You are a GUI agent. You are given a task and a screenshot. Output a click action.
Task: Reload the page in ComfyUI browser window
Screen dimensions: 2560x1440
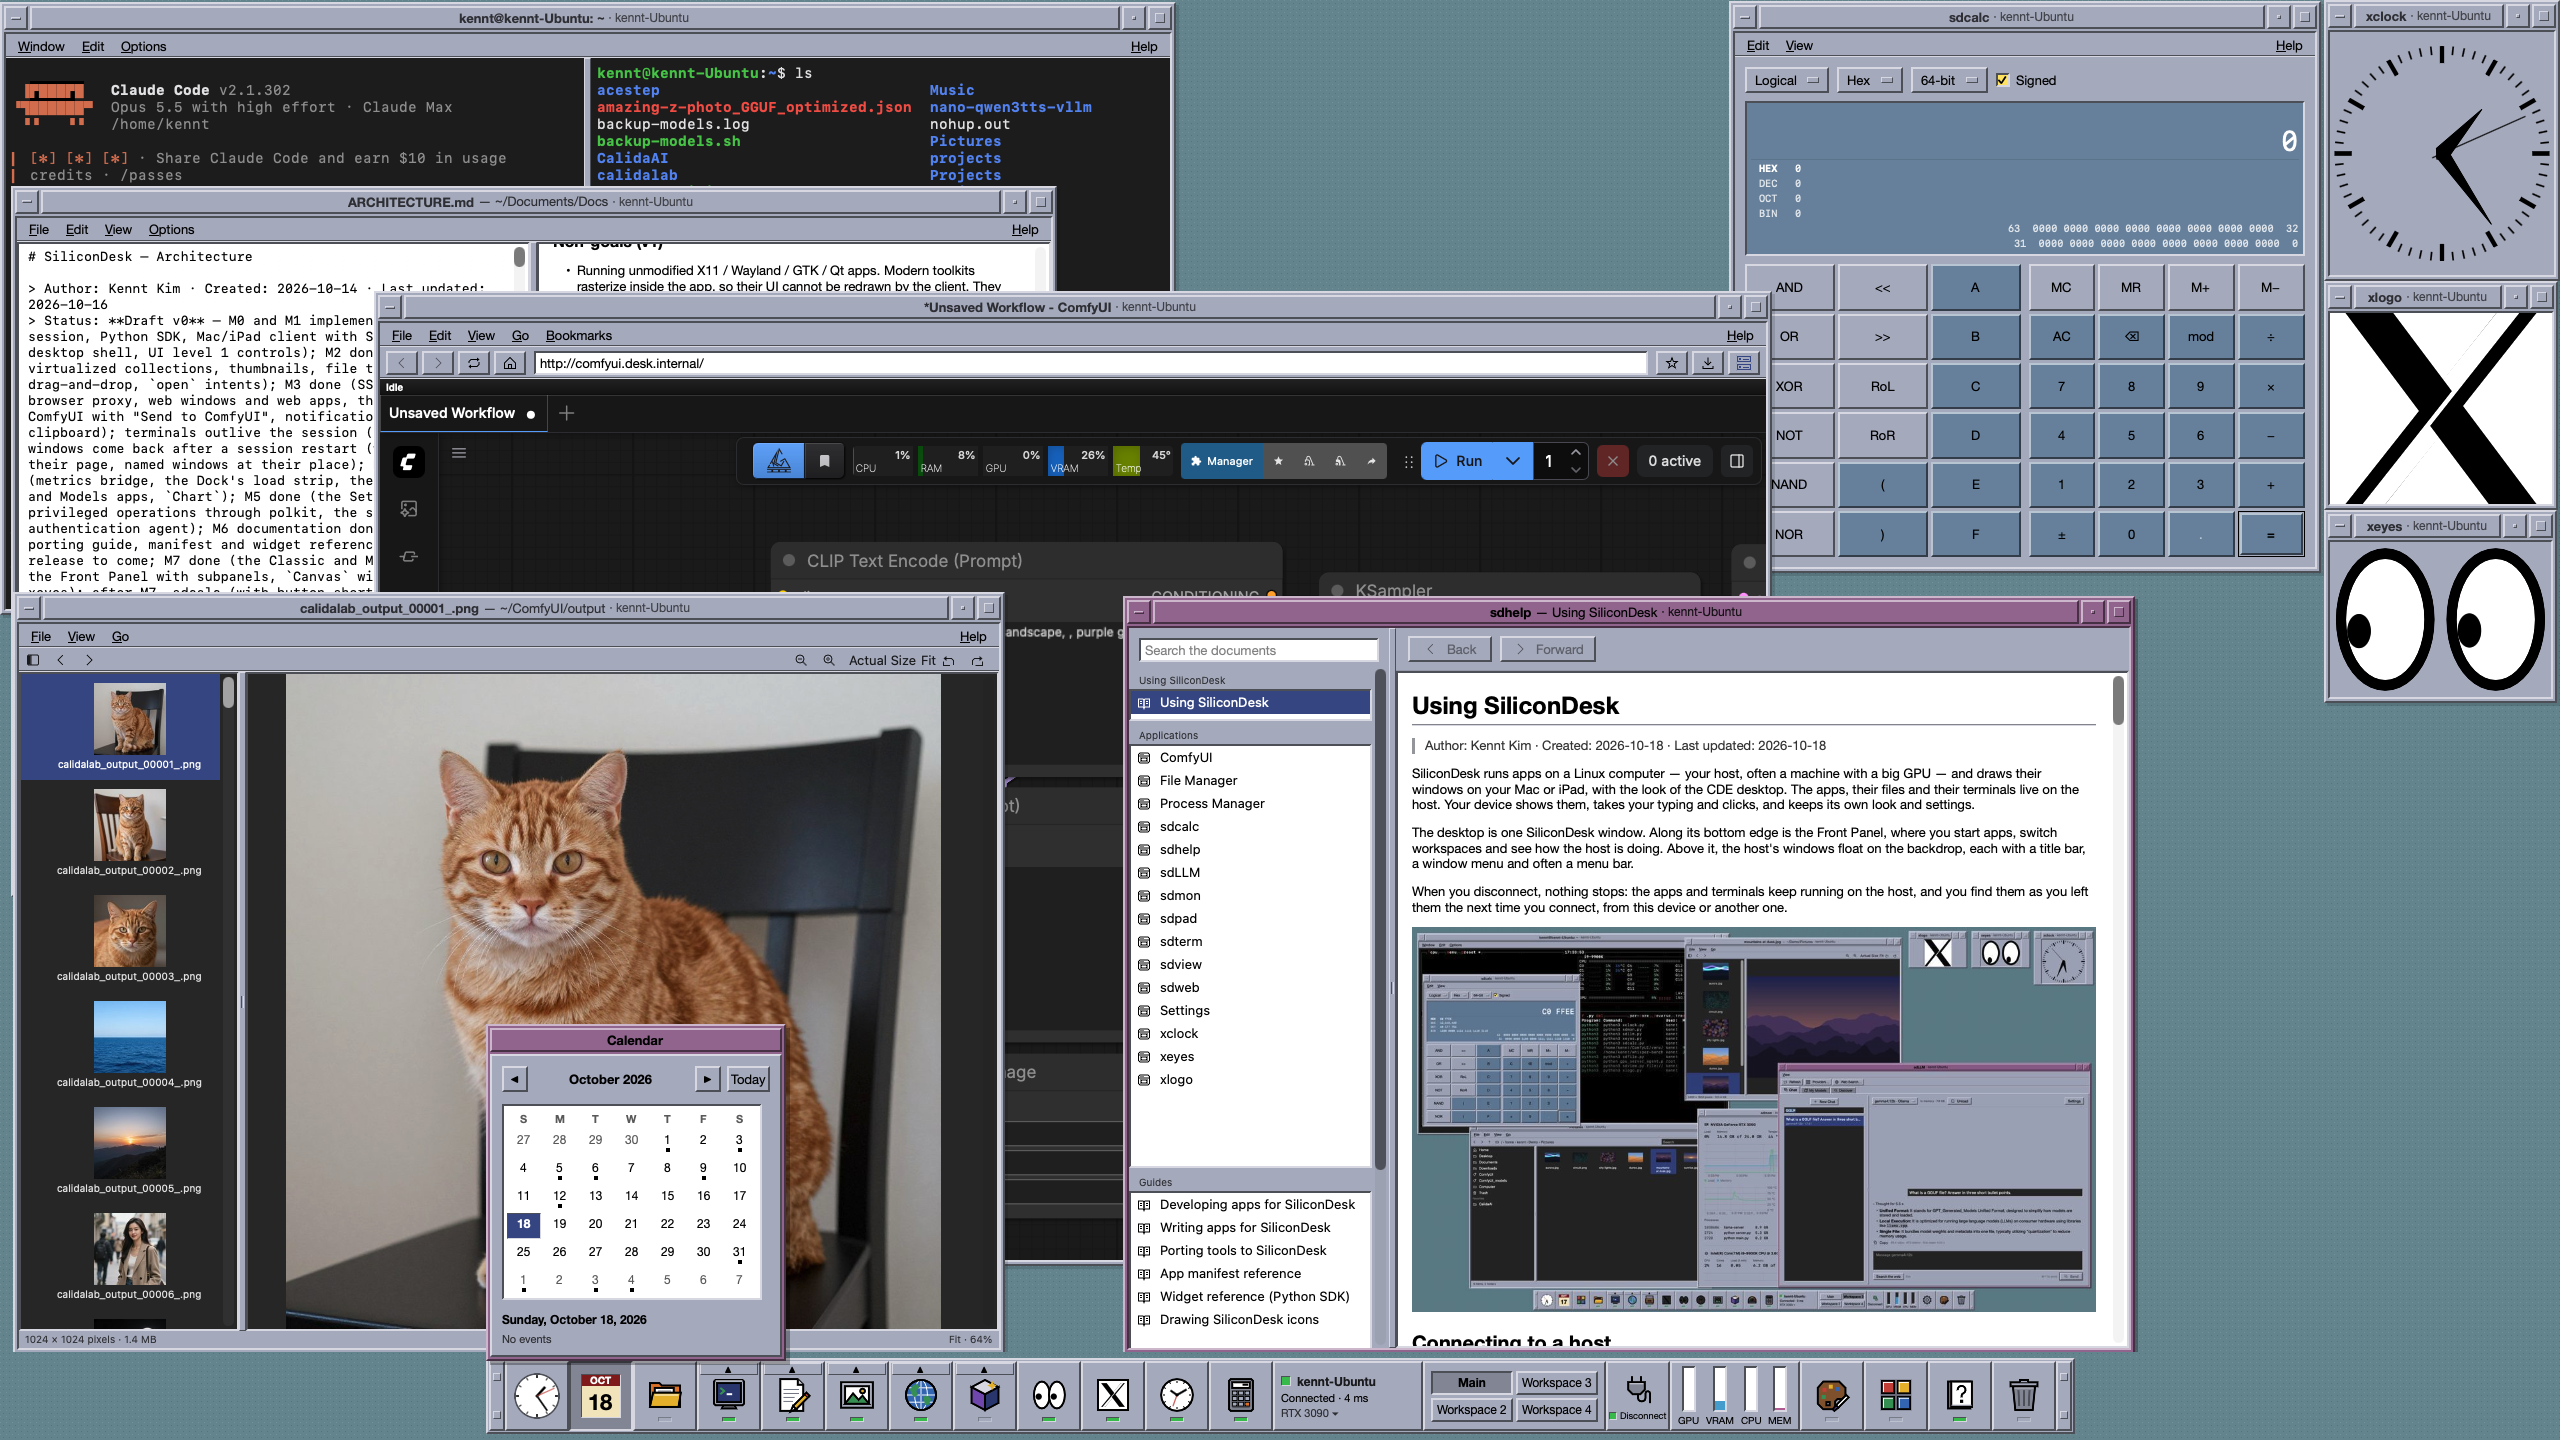(474, 363)
